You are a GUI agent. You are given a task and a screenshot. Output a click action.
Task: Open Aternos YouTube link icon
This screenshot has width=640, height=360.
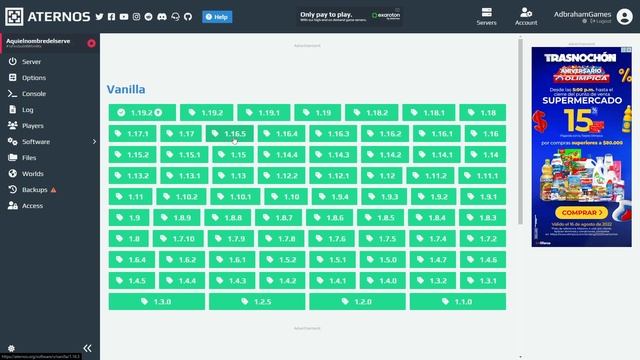tap(124, 17)
